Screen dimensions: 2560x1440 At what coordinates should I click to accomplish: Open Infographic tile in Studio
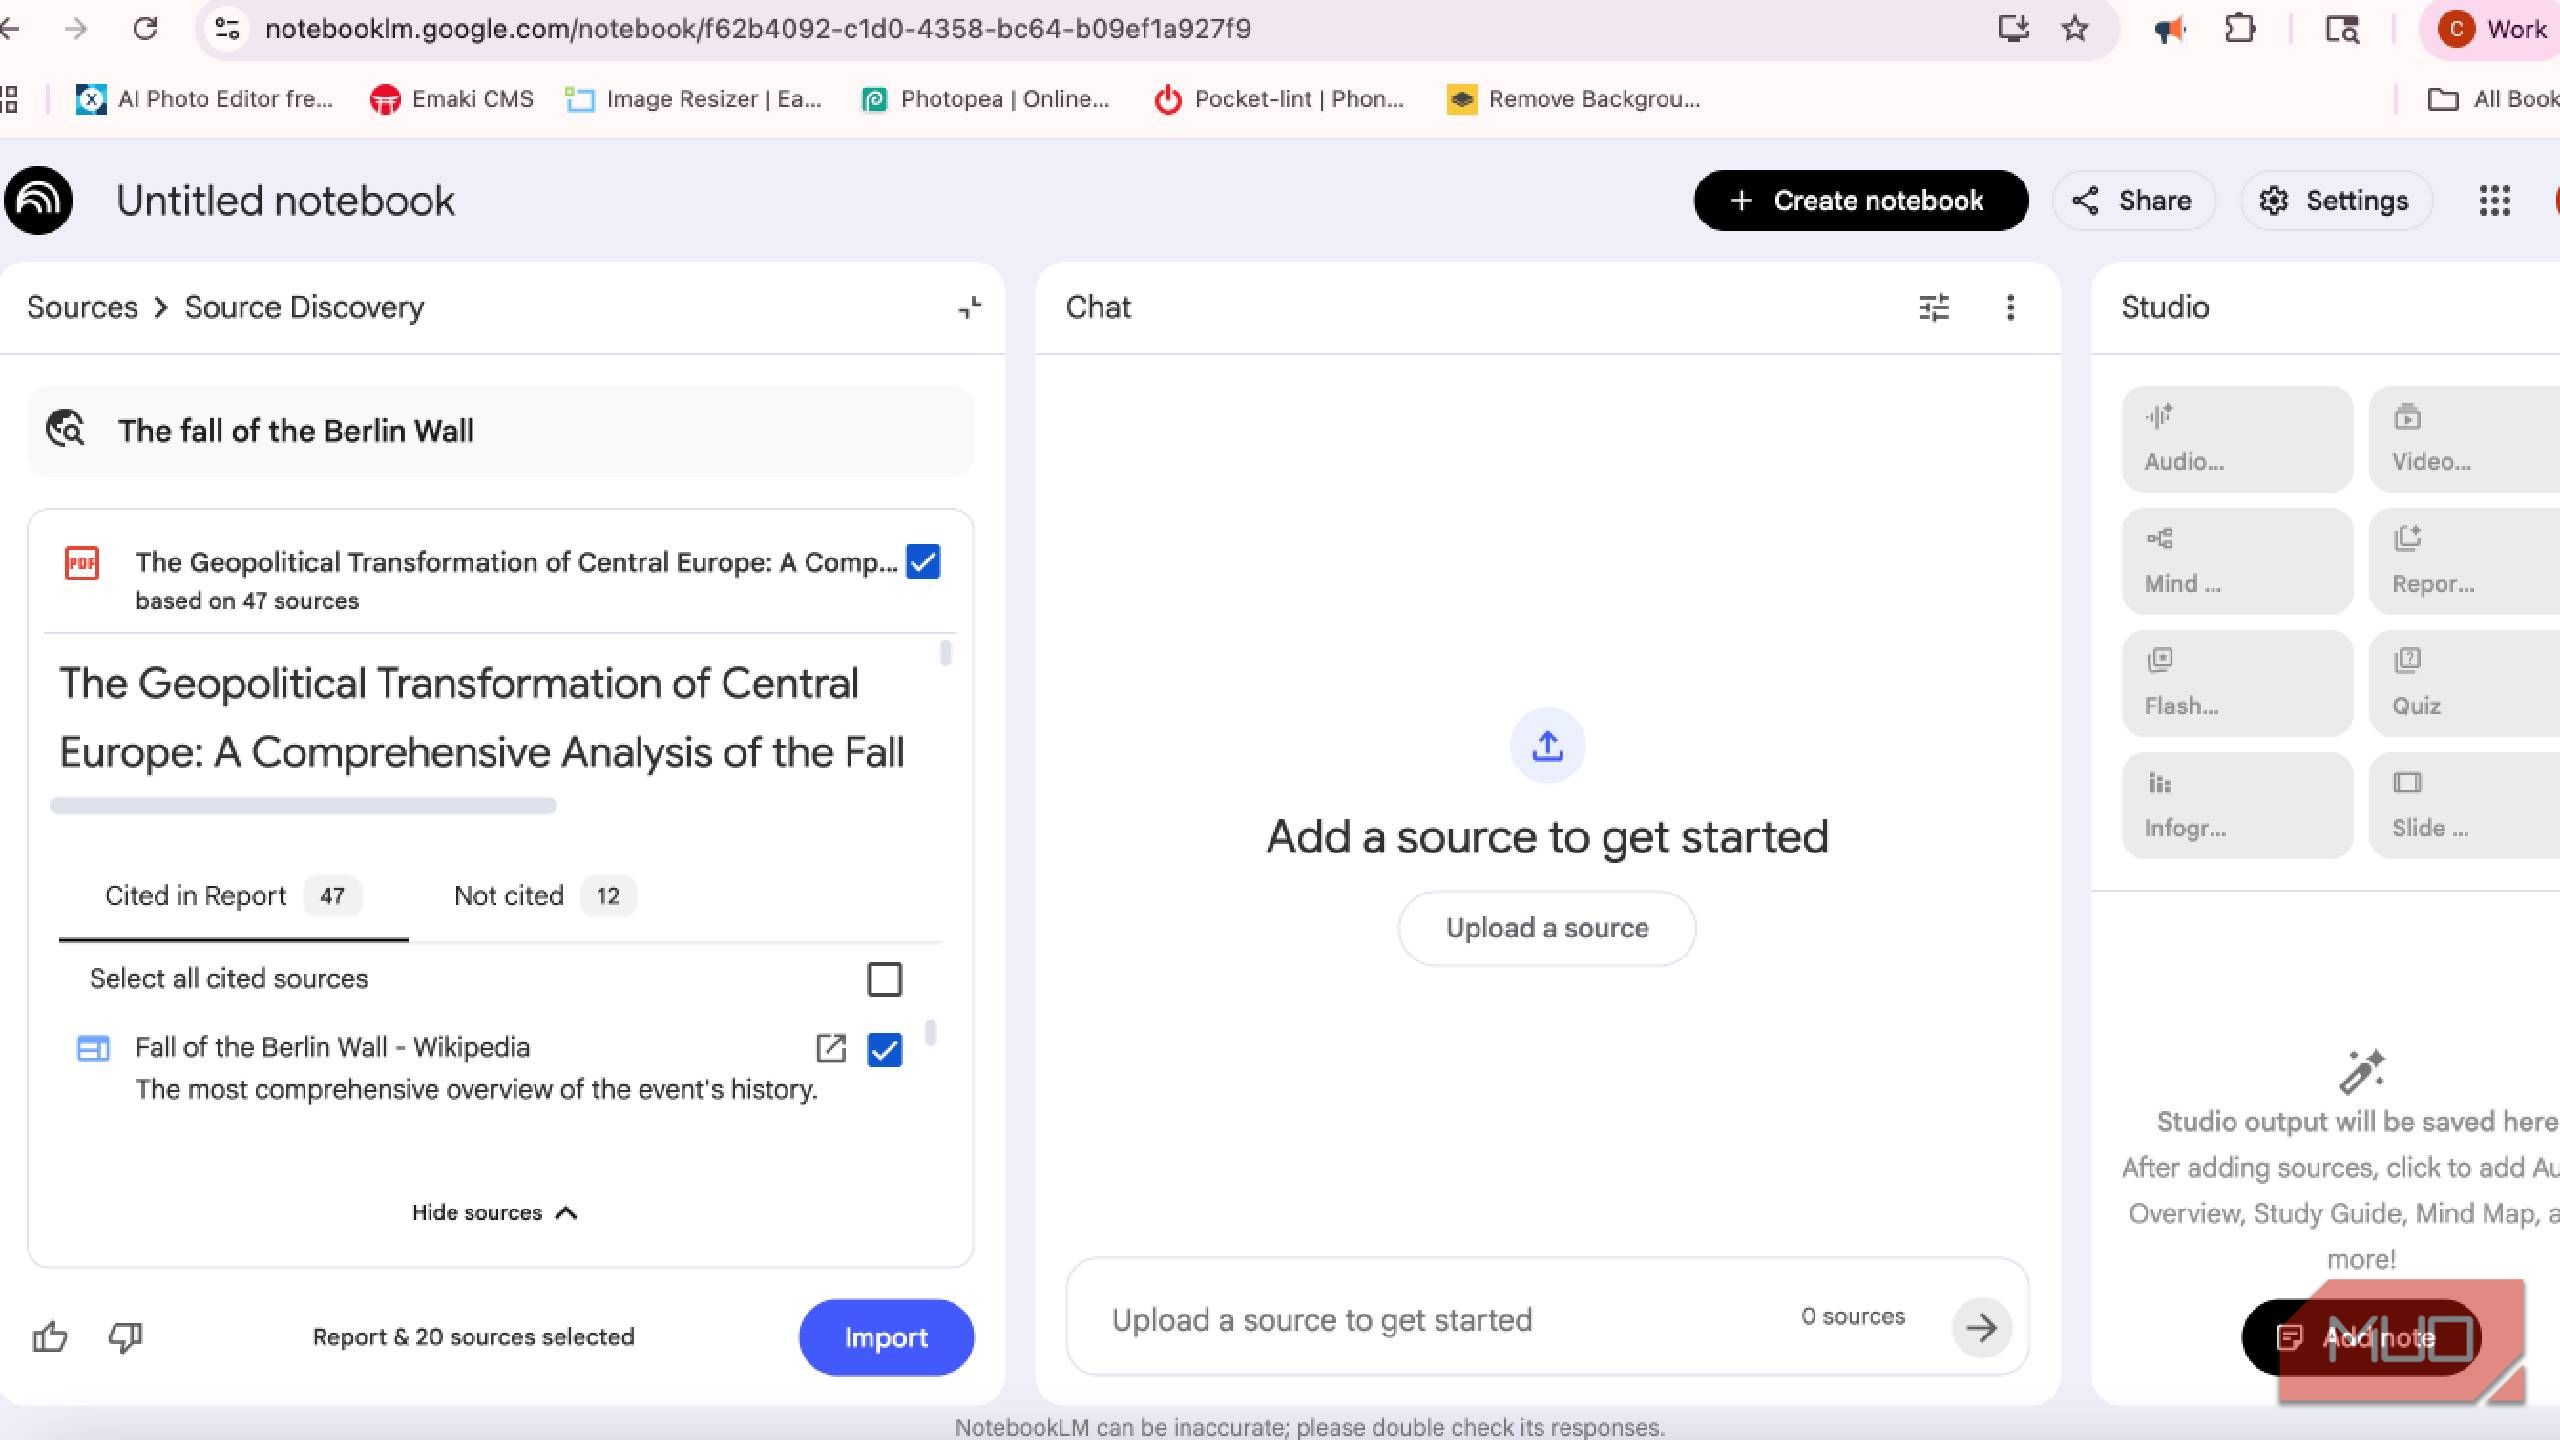tap(2237, 805)
